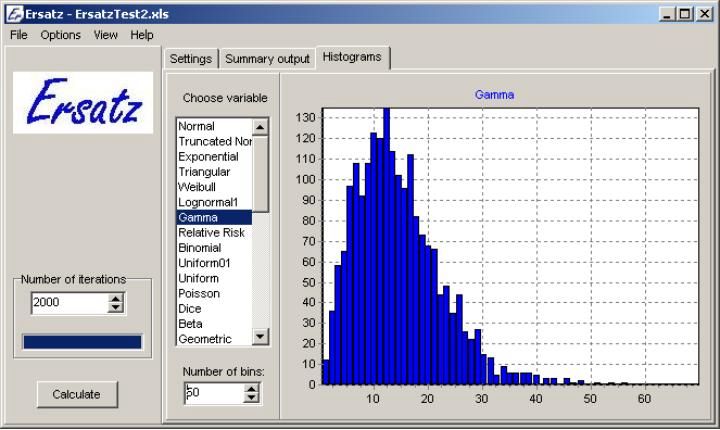
Task: Click the Number of bins input field
Action: [212, 394]
